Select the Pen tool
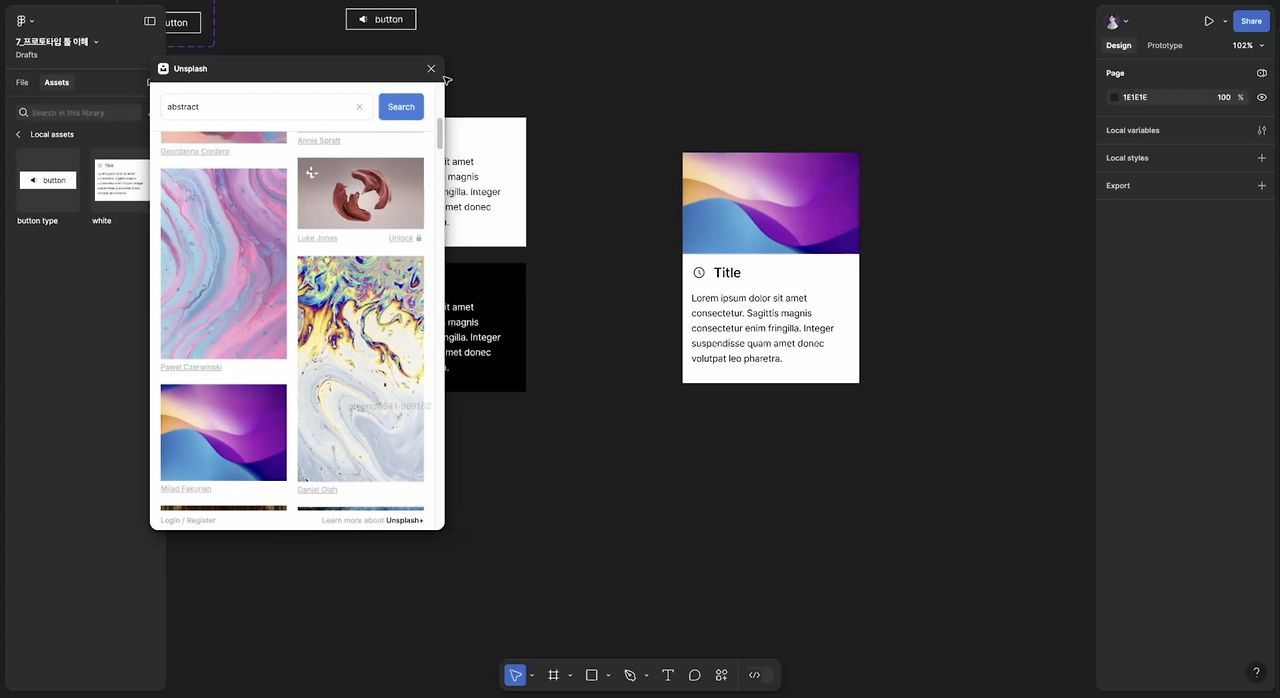The image size is (1280, 698). coord(629,675)
